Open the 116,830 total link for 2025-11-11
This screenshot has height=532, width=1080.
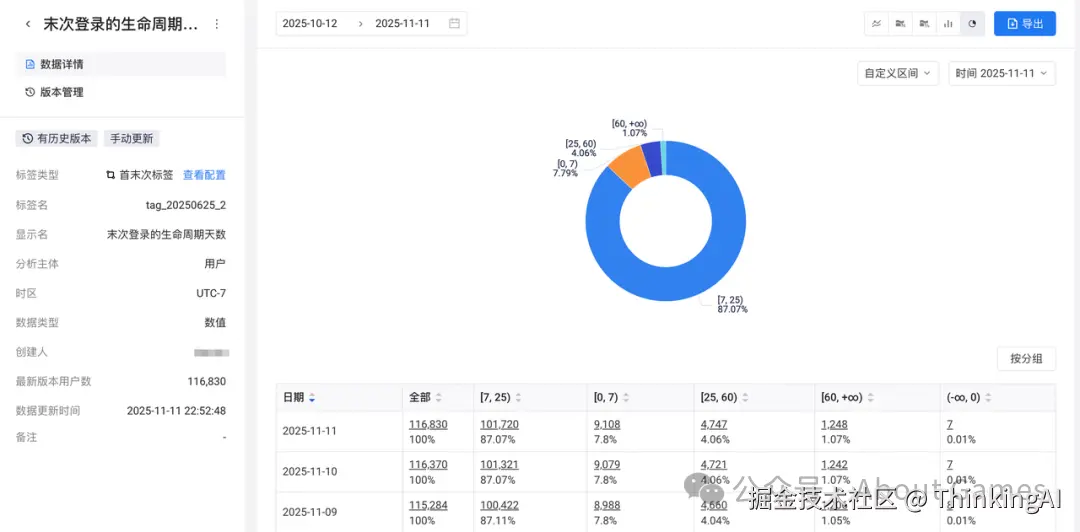click(x=428, y=424)
